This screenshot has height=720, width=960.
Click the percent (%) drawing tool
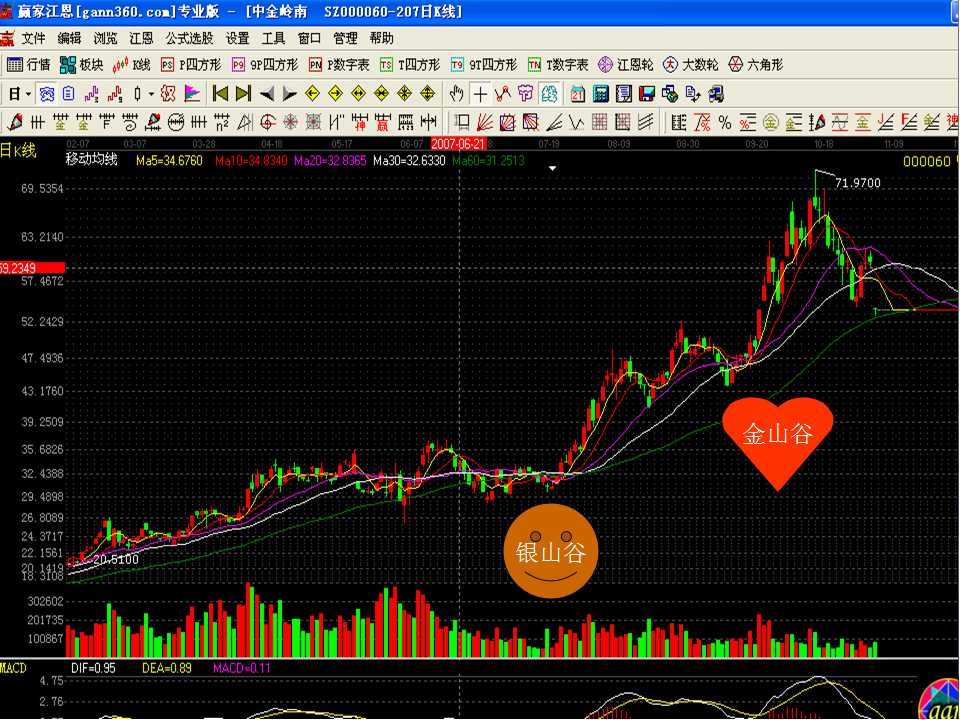click(x=724, y=123)
